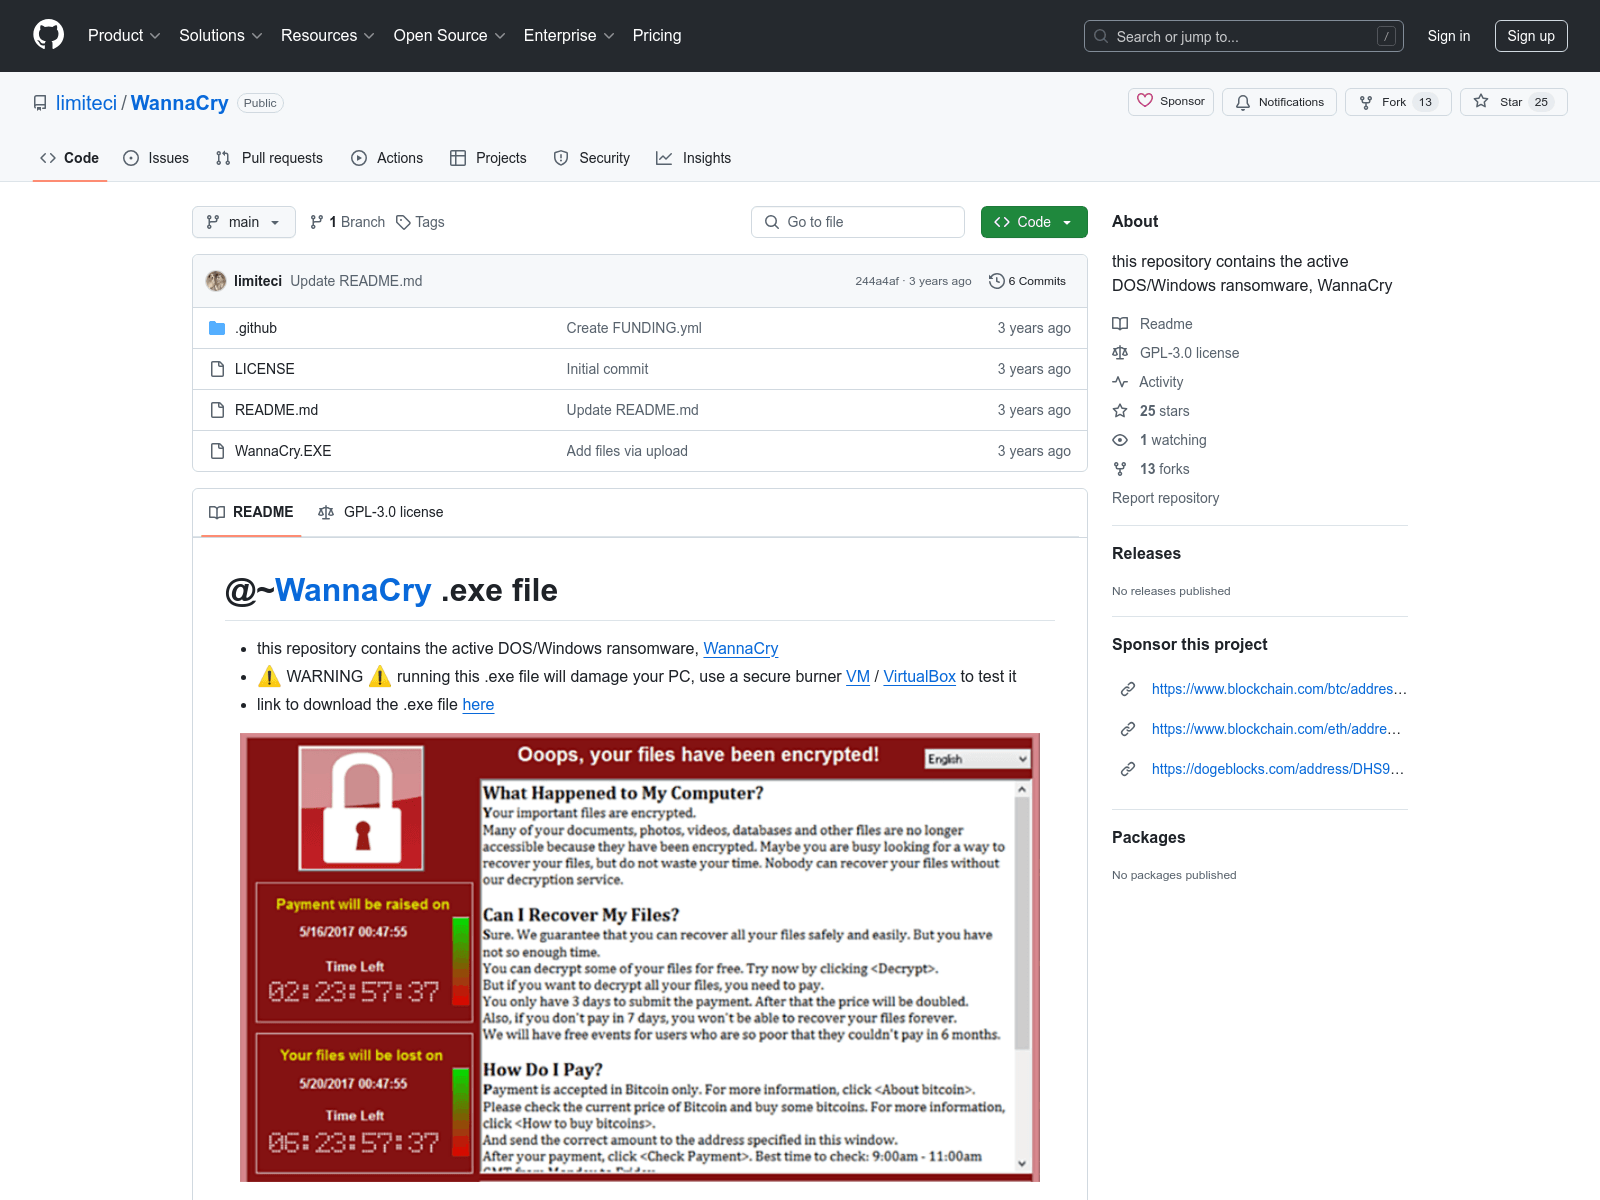Open the WannaCry link in README bullet
Viewport: 1600px width, 1200px height.
[741, 648]
